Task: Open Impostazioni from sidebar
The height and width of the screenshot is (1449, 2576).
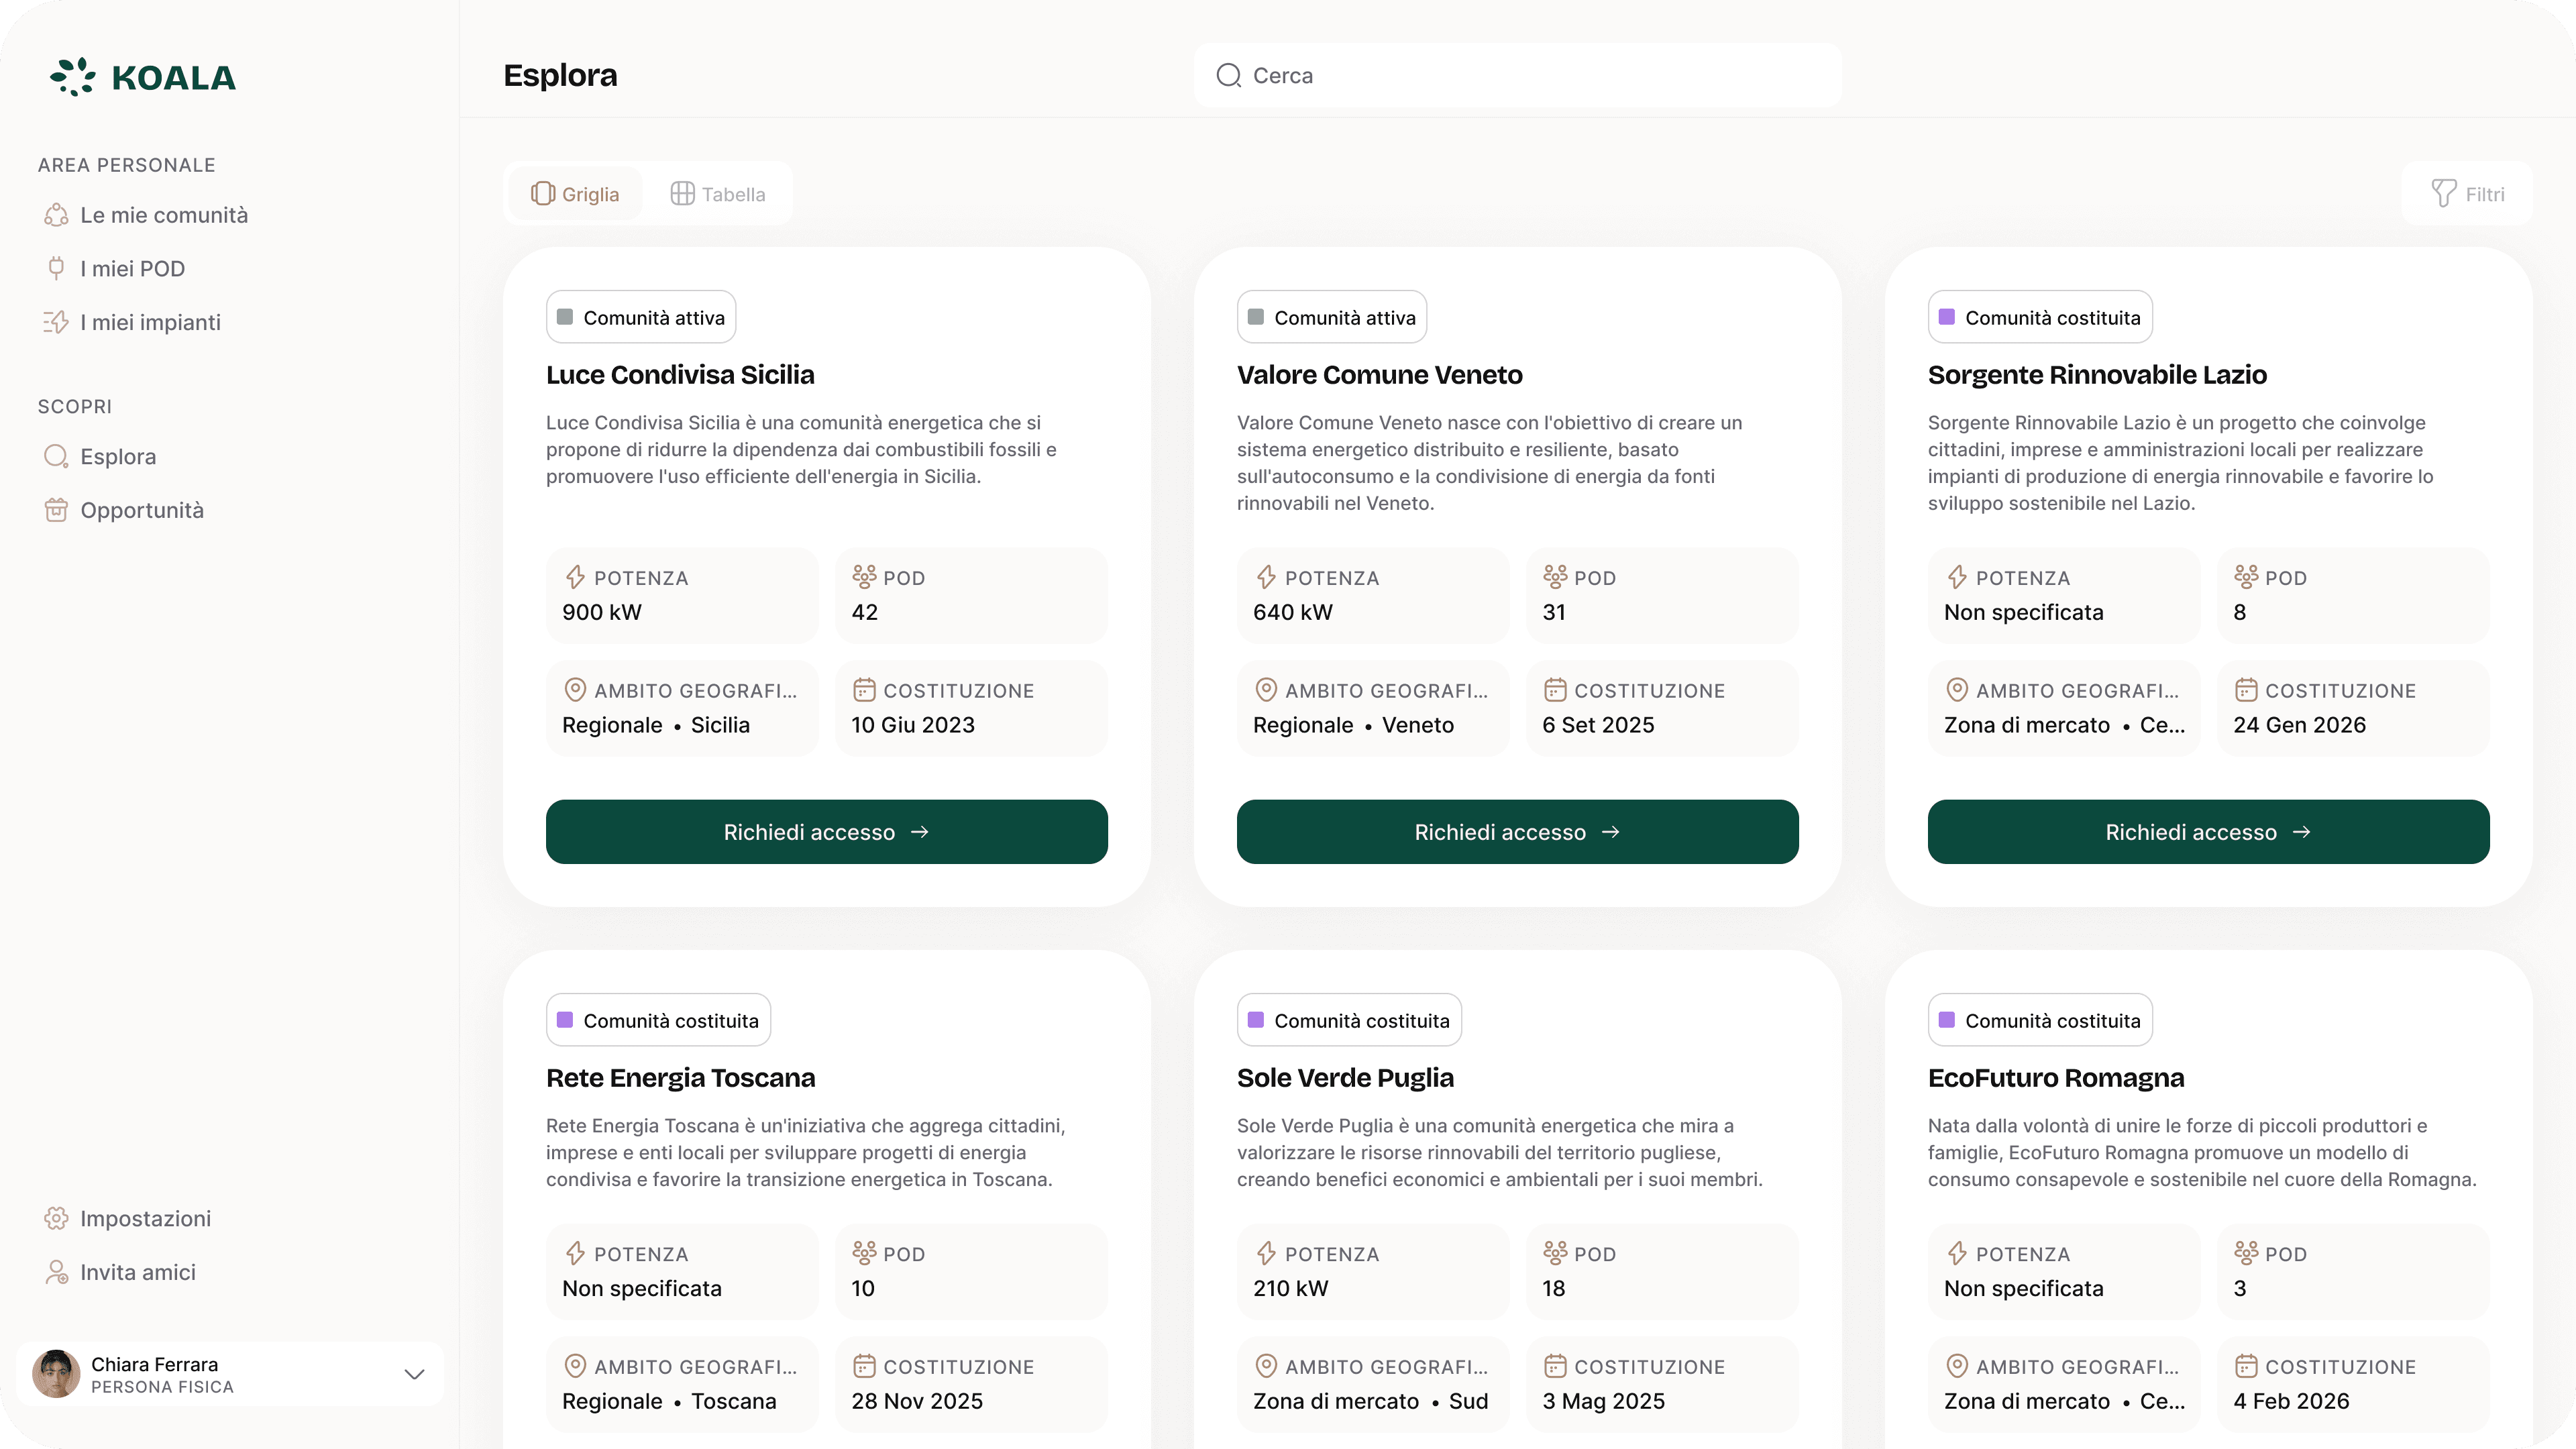Action: tap(128, 1218)
